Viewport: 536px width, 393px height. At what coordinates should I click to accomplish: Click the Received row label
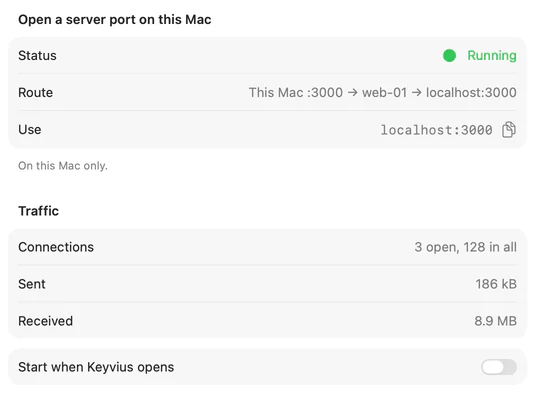pyautogui.click(x=45, y=321)
